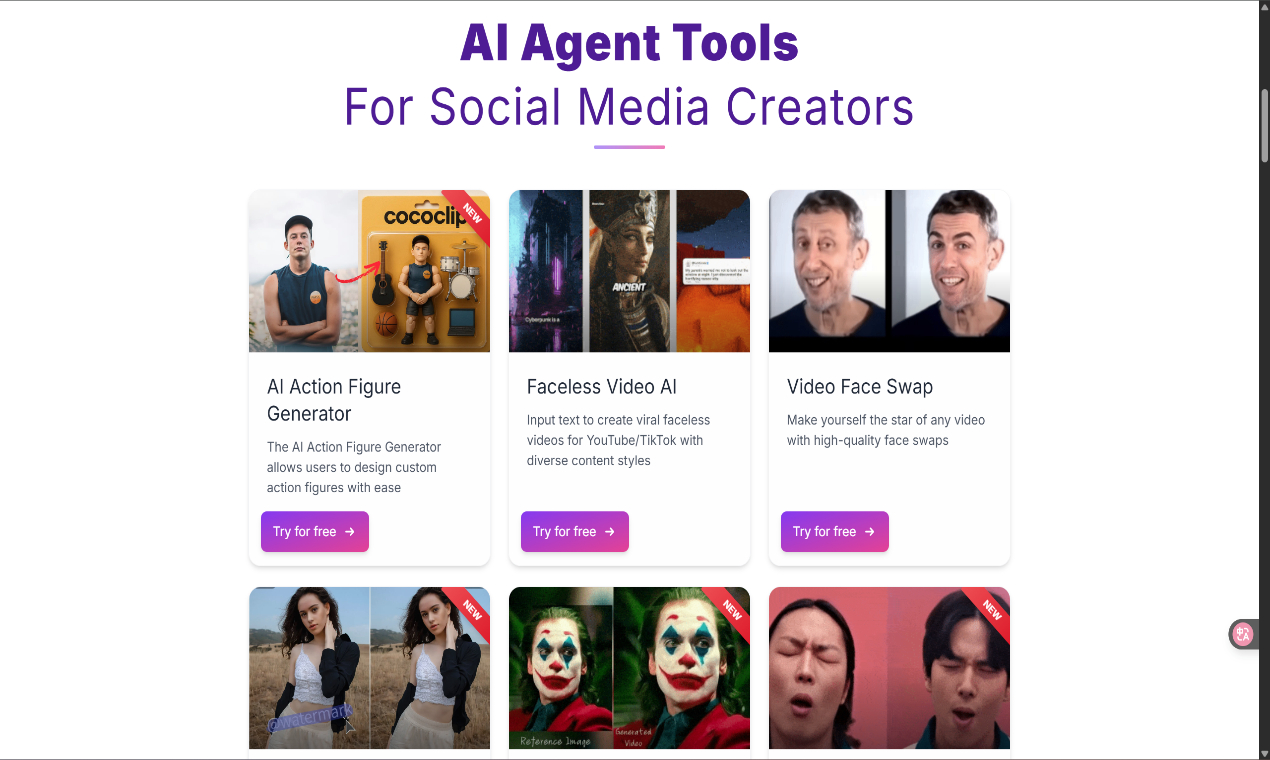1270x760 pixels.
Task: Open the Video Face Swap title
Action: coord(860,387)
